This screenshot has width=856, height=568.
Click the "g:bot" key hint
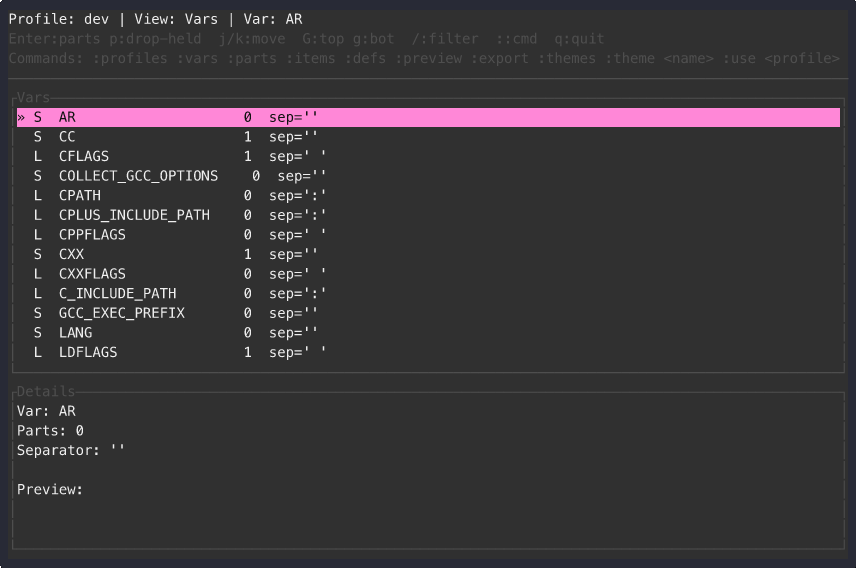[x=373, y=39]
